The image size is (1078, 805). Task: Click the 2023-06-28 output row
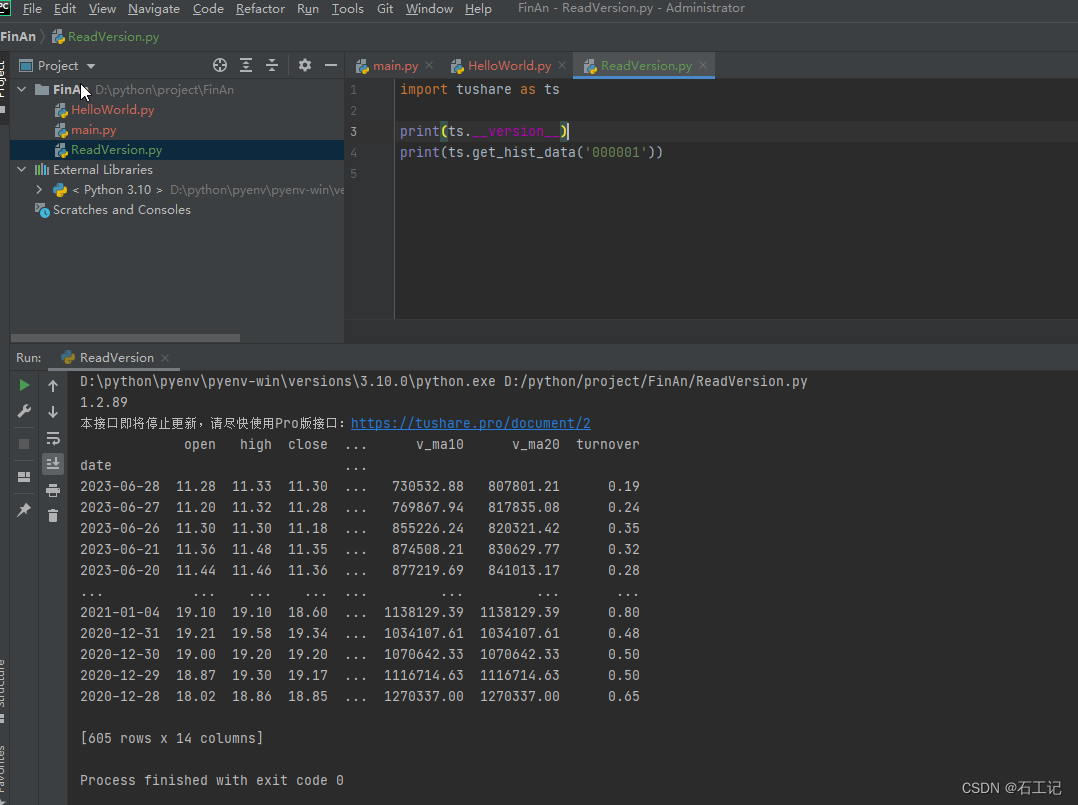(360, 486)
